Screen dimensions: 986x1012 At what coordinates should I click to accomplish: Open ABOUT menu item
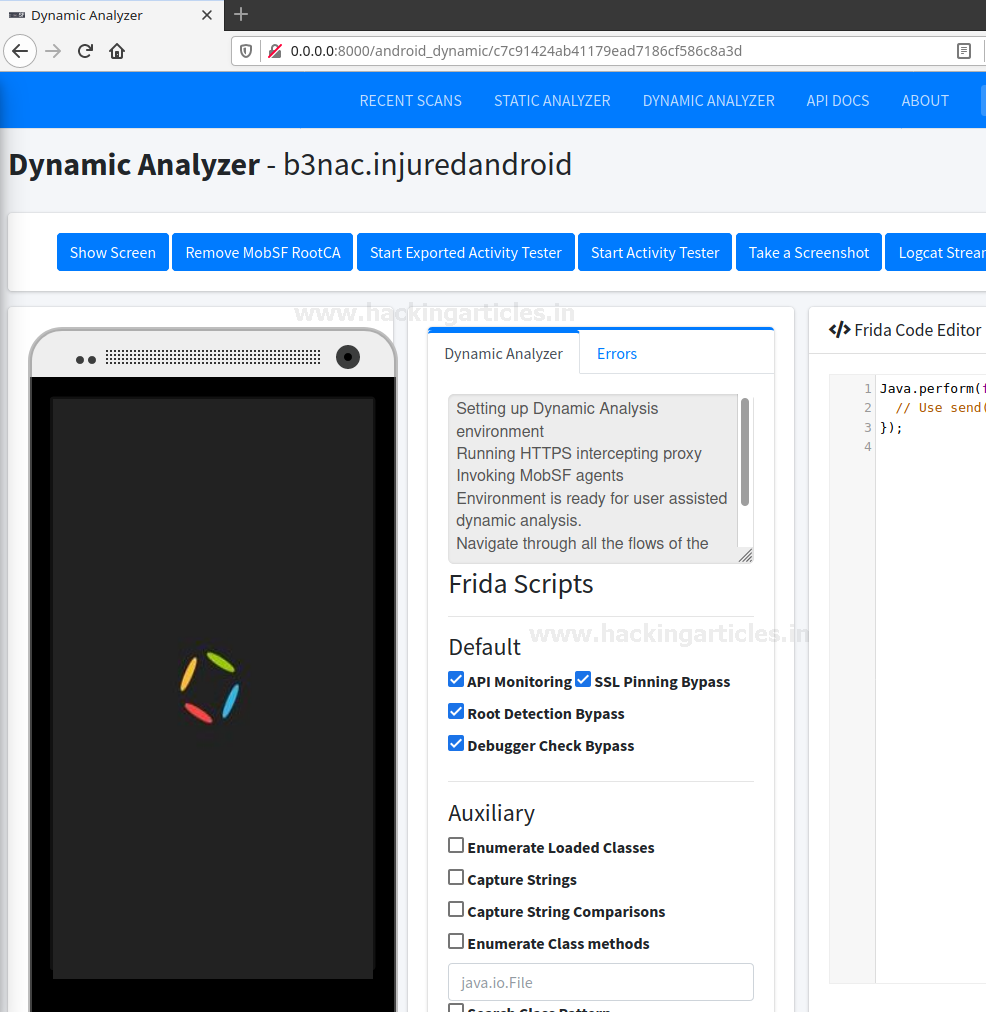tap(925, 101)
